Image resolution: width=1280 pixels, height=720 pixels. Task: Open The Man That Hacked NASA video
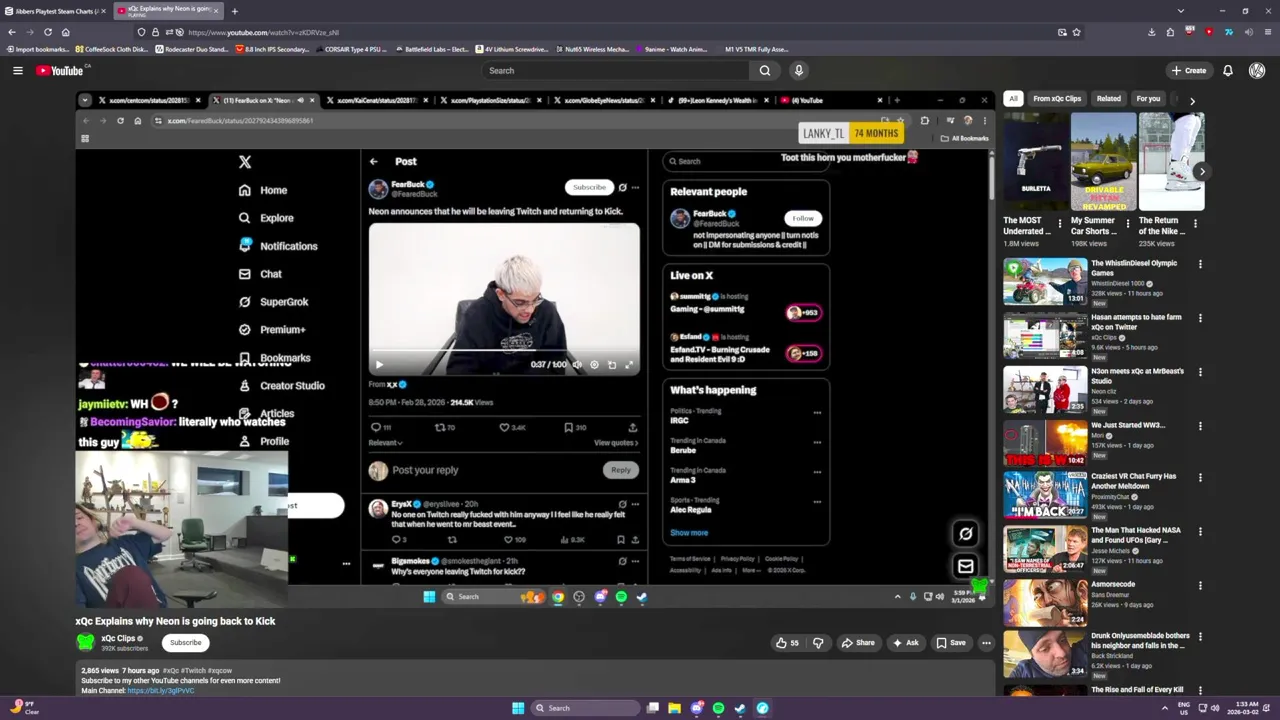[x=1045, y=549]
